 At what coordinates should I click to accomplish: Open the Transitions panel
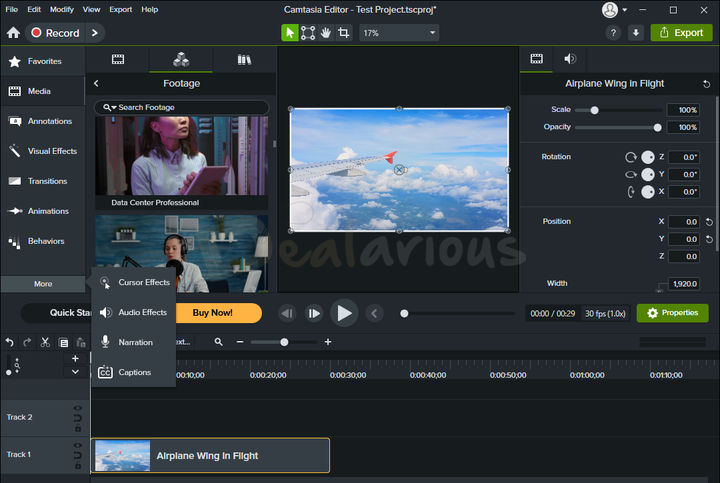[43, 181]
